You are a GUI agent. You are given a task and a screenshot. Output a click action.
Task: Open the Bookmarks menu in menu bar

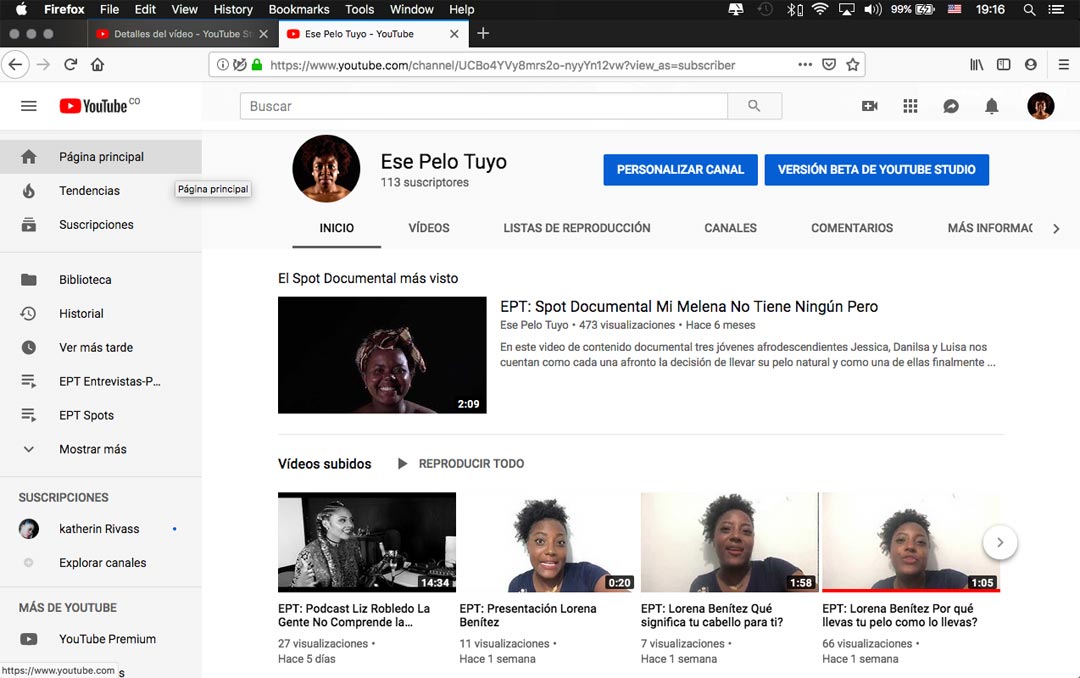pyautogui.click(x=299, y=9)
